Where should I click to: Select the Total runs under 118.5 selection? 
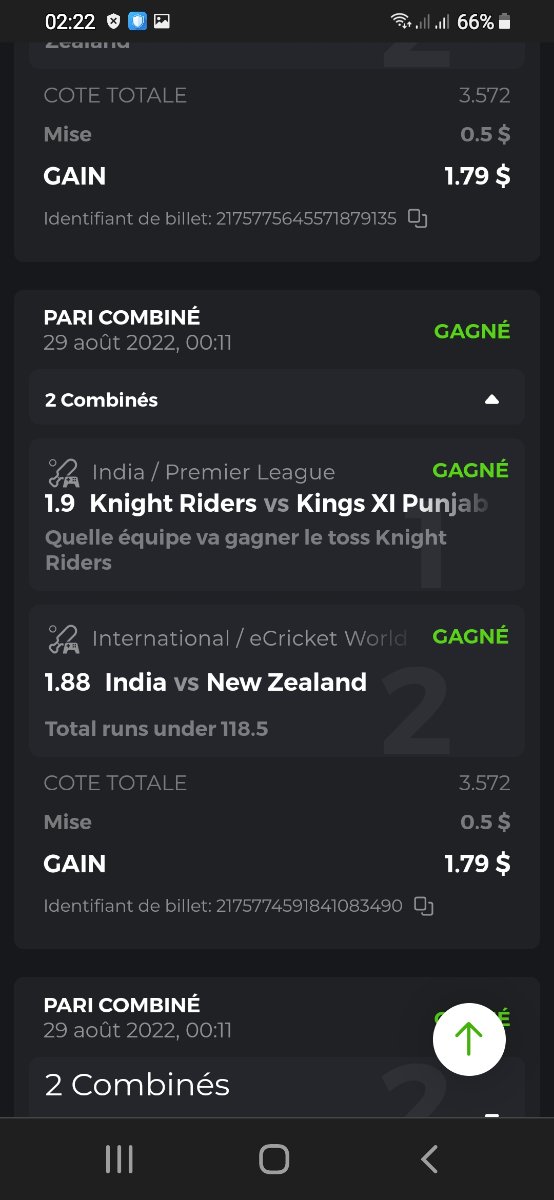tap(157, 729)
